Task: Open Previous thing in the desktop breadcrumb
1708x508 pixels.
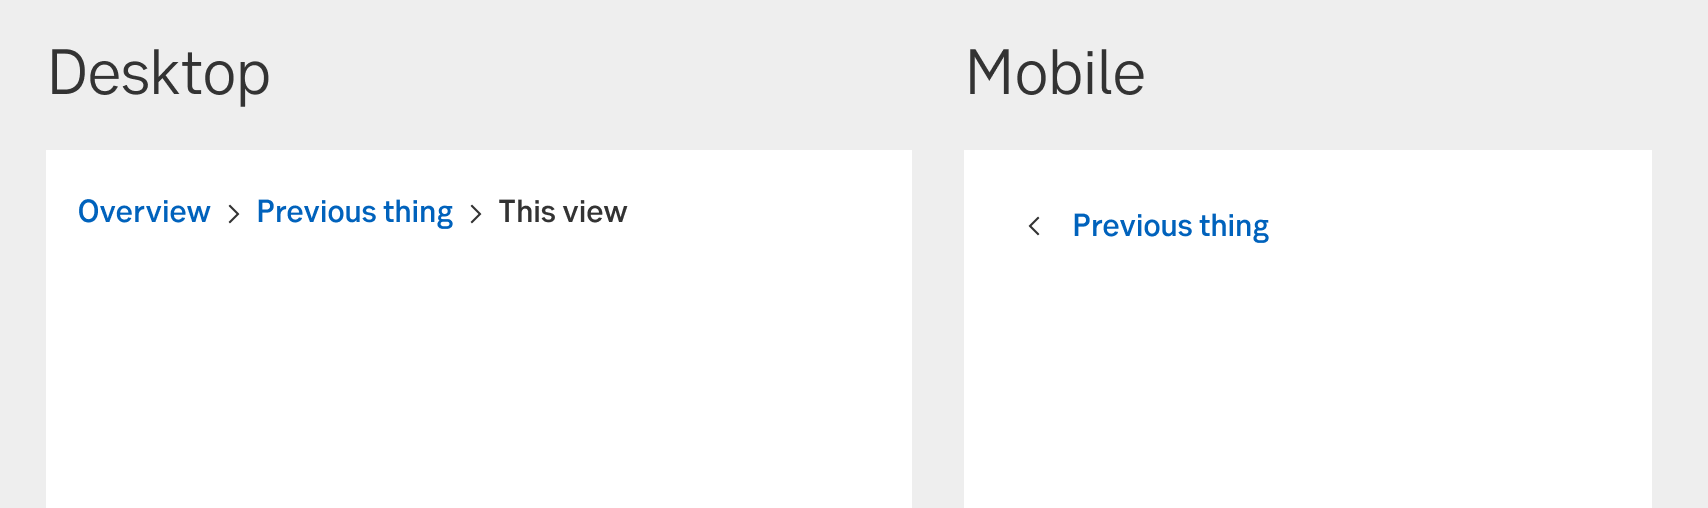Action: (x=355, y=212)
